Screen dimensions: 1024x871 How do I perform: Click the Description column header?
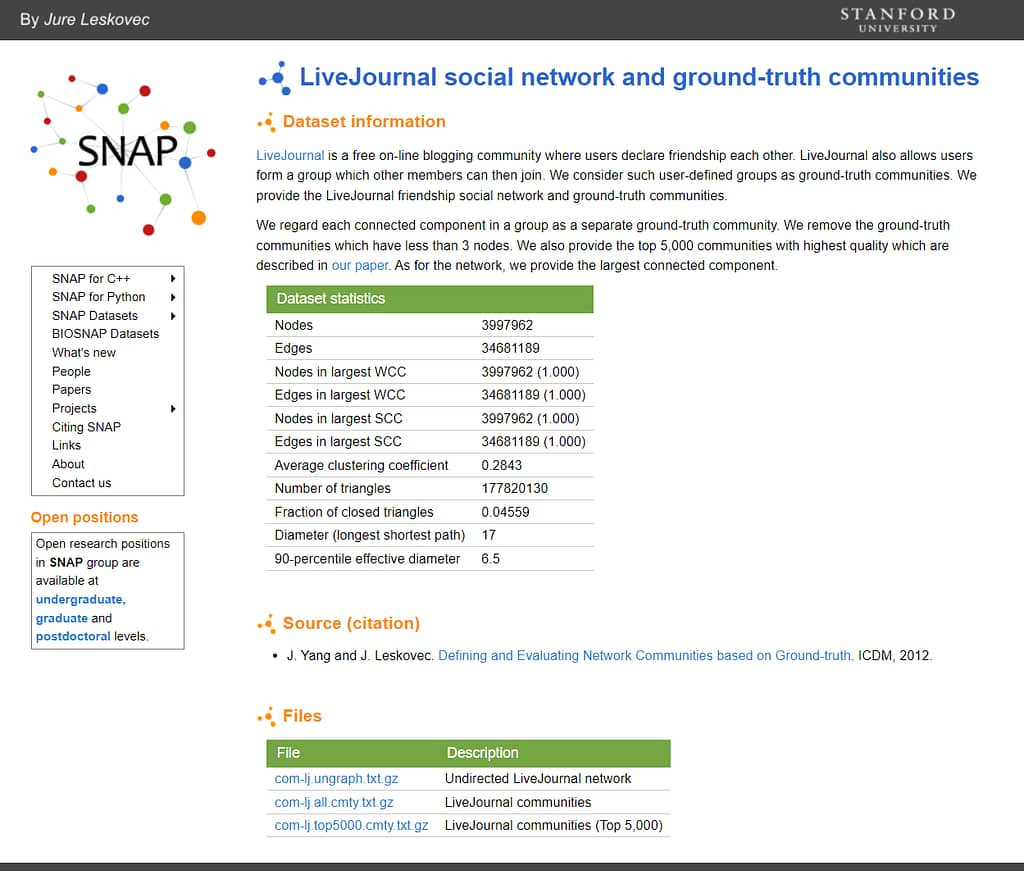(483, 753)
